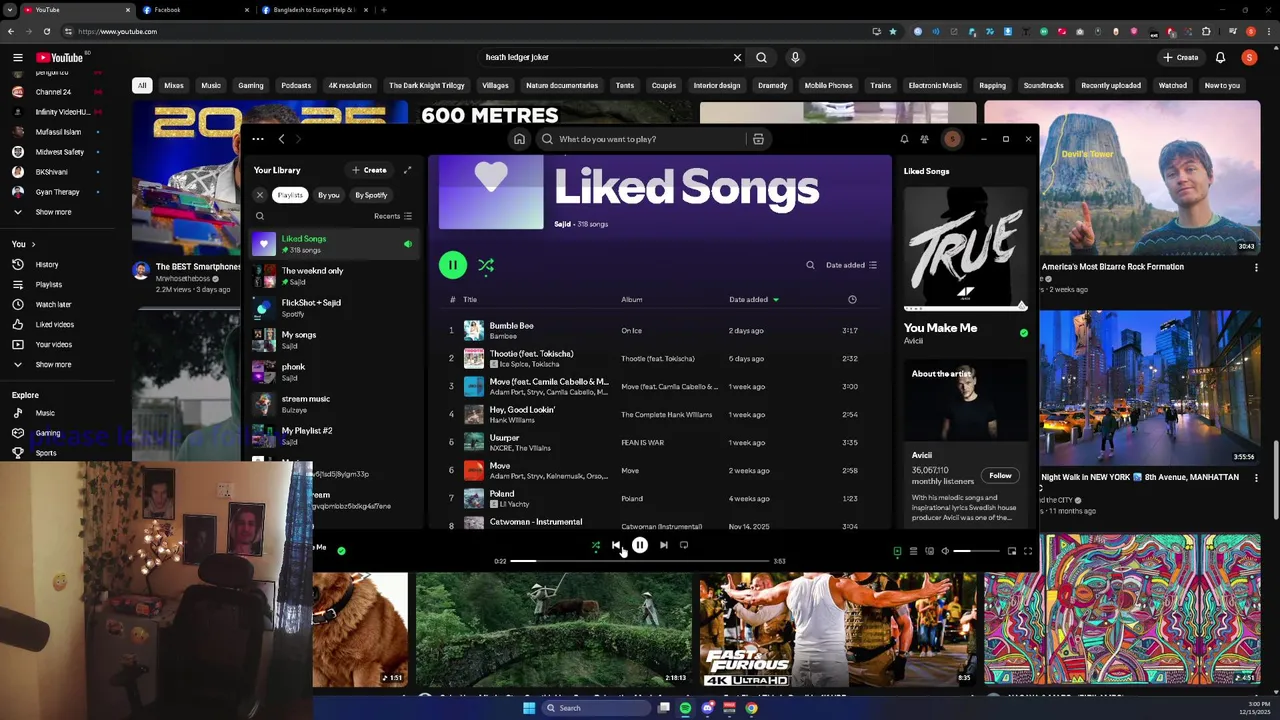Open Windows Start button on taskbar
Image resolution: width=1280 pixels, height=720 pixels.
(529, 708)
